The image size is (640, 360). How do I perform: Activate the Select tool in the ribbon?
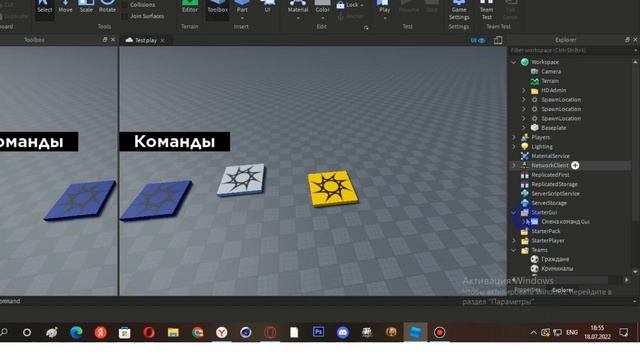click(x=44, y=8)
